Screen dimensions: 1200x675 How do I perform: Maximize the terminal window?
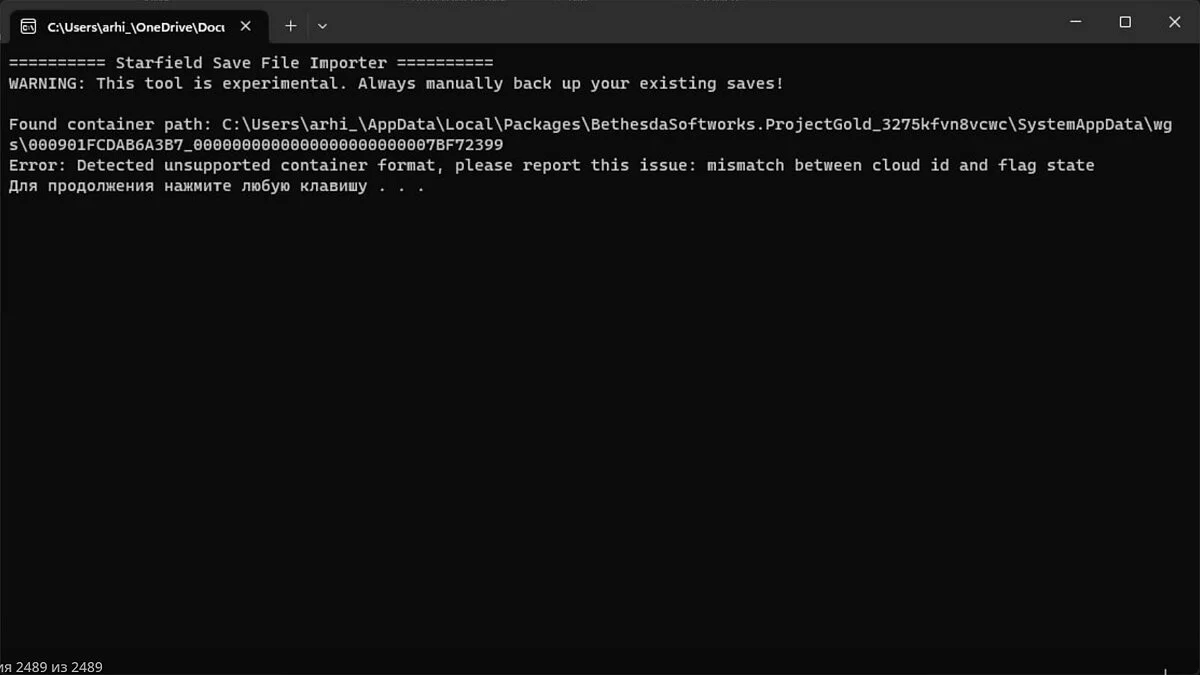click(1125, 22)
